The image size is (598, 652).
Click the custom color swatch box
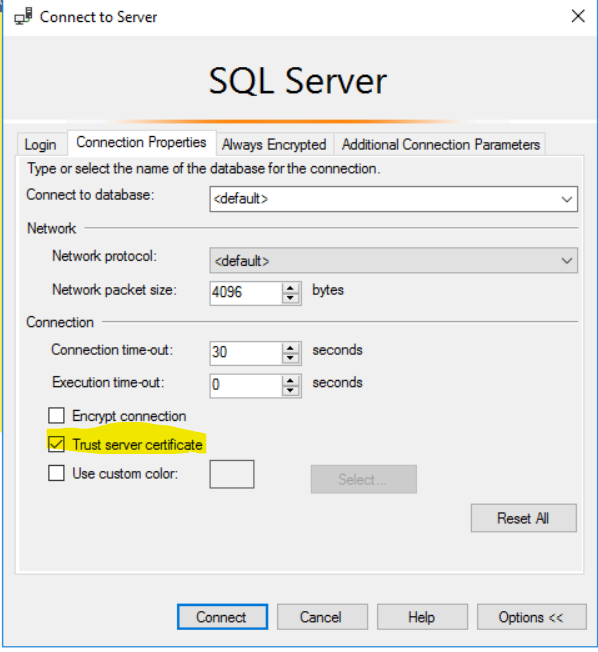point(232,474)
